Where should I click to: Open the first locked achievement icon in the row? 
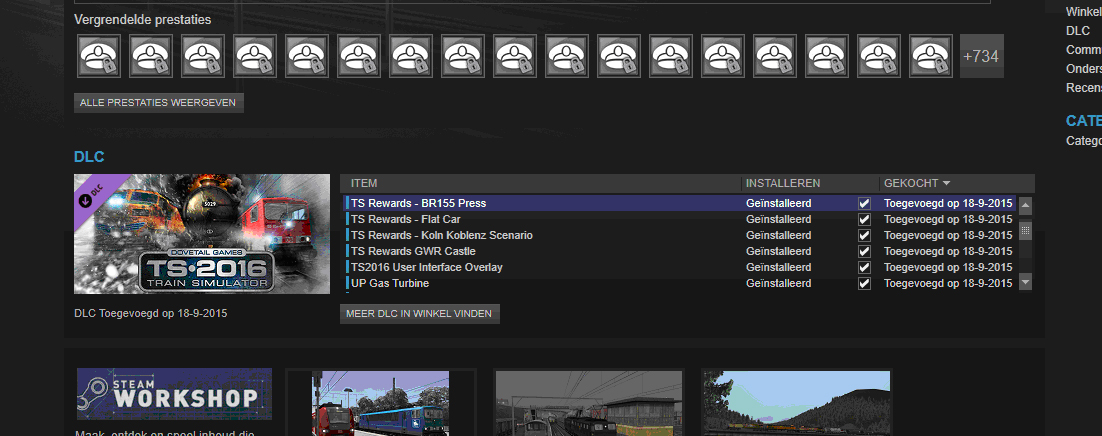99,56
